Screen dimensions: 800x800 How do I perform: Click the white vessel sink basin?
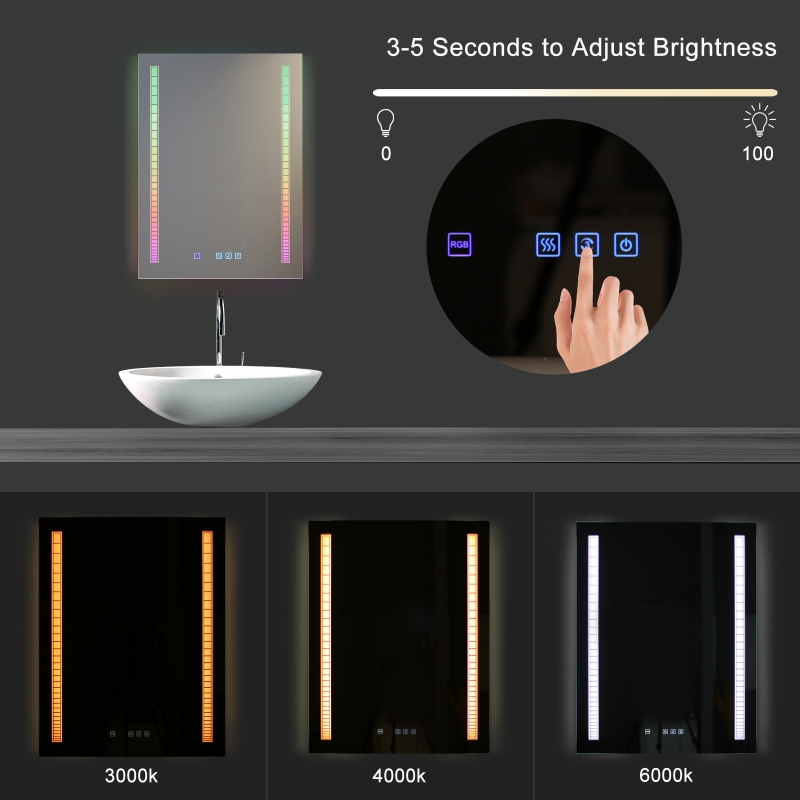(x=220, y=395)
